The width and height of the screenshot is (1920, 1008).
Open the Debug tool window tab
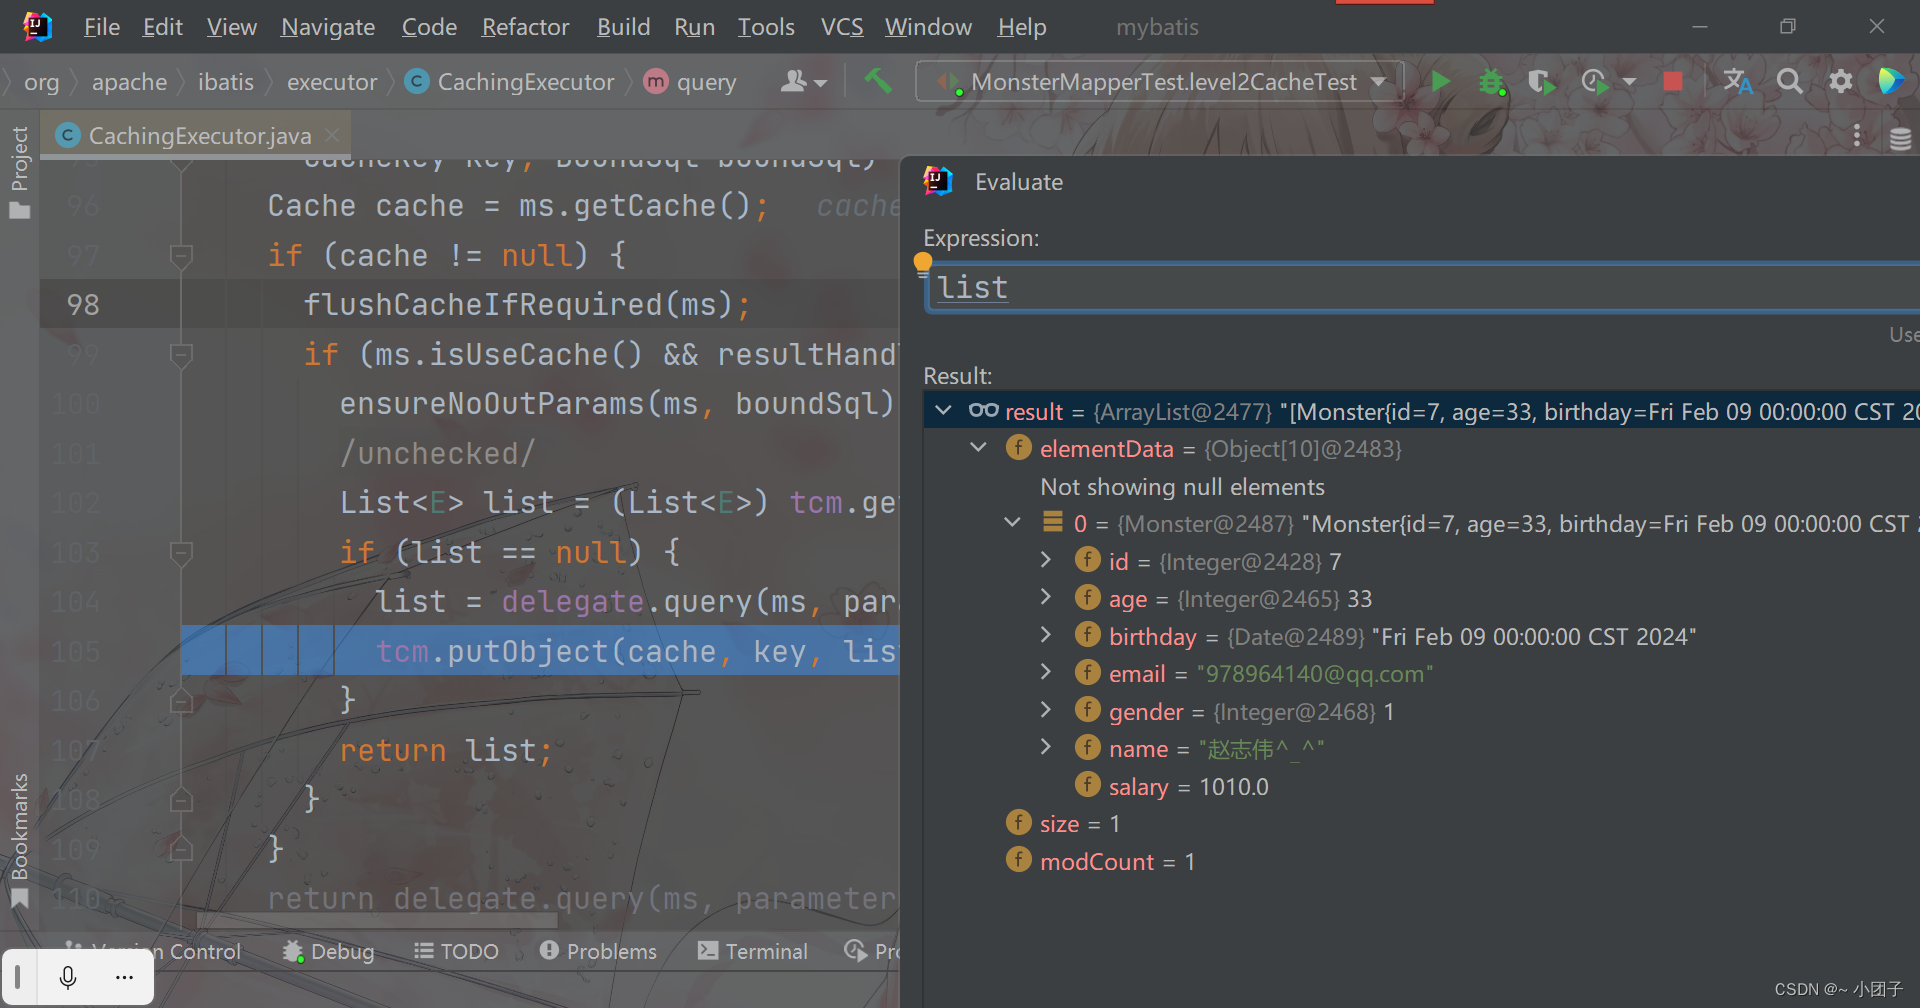point(328,951)
